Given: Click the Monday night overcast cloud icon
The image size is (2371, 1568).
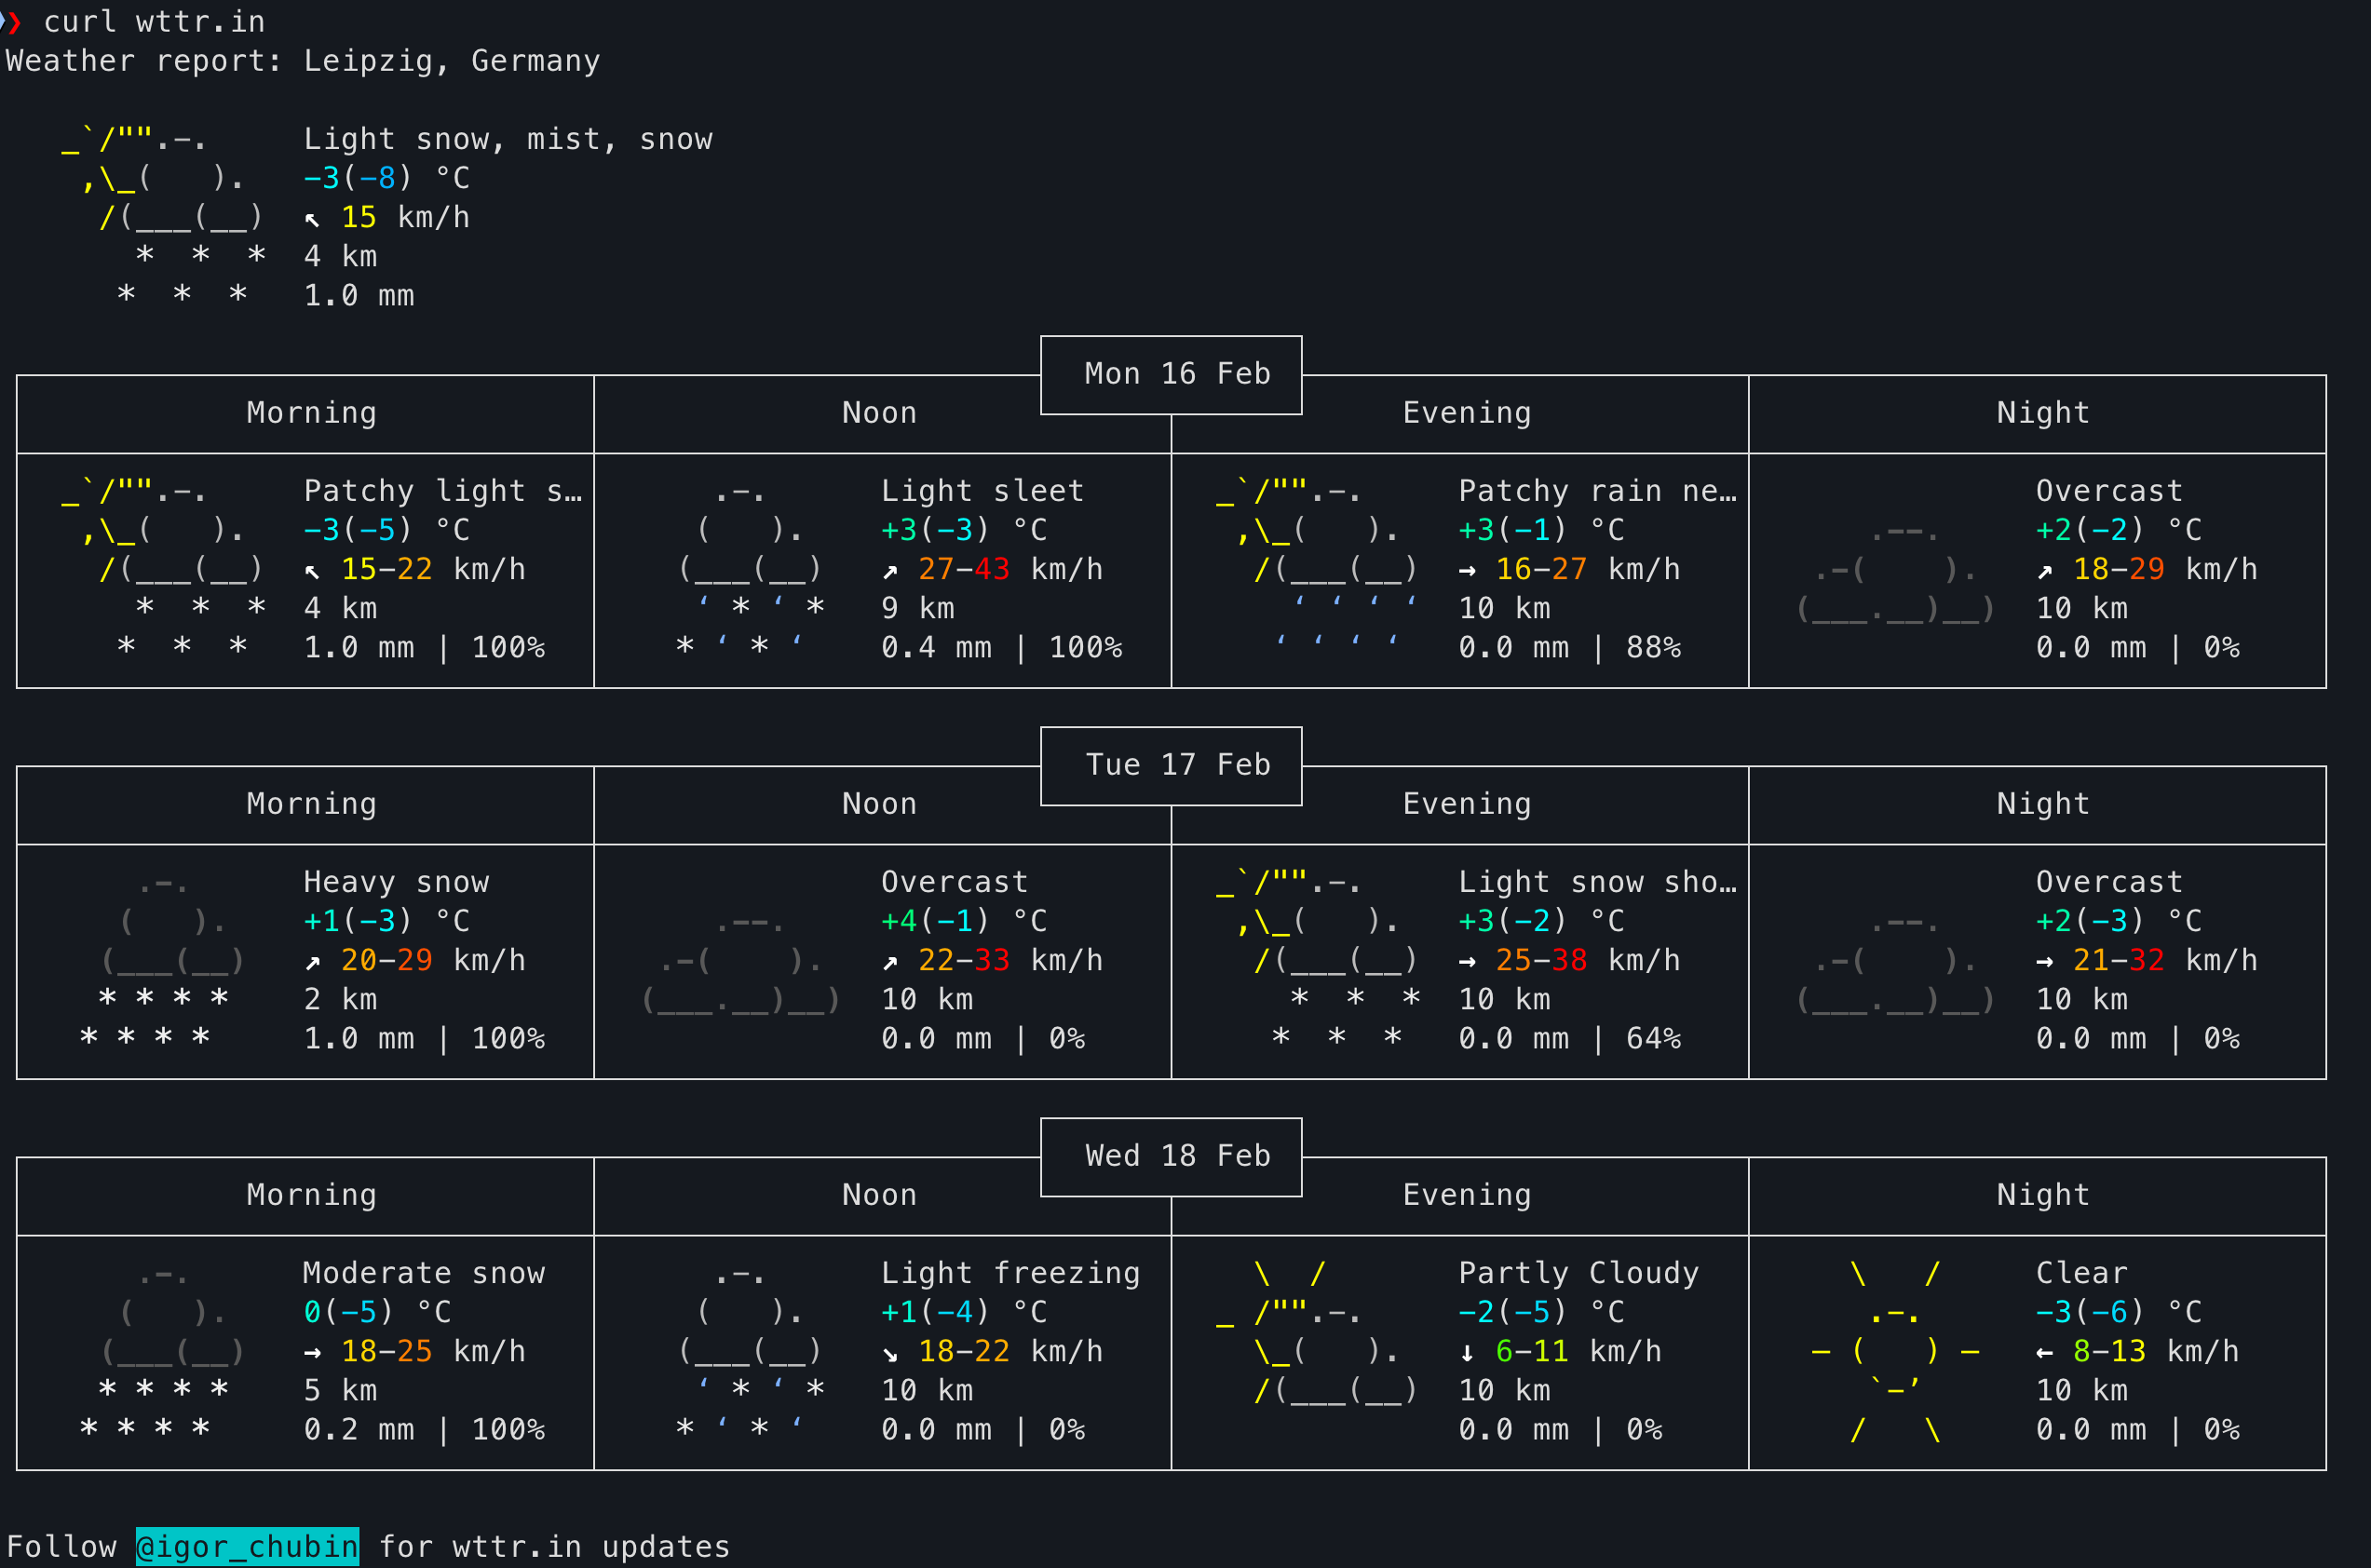Looking at the screenshot, I should (1895, 580).
